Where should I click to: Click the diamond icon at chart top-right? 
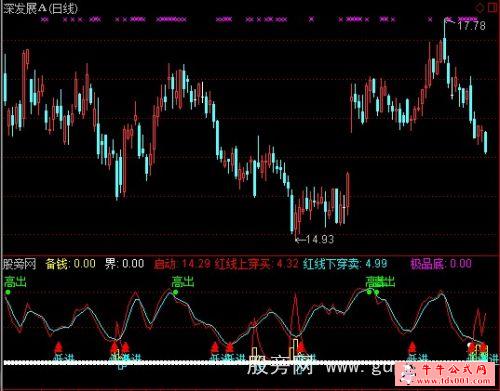[x=480, y=7]
